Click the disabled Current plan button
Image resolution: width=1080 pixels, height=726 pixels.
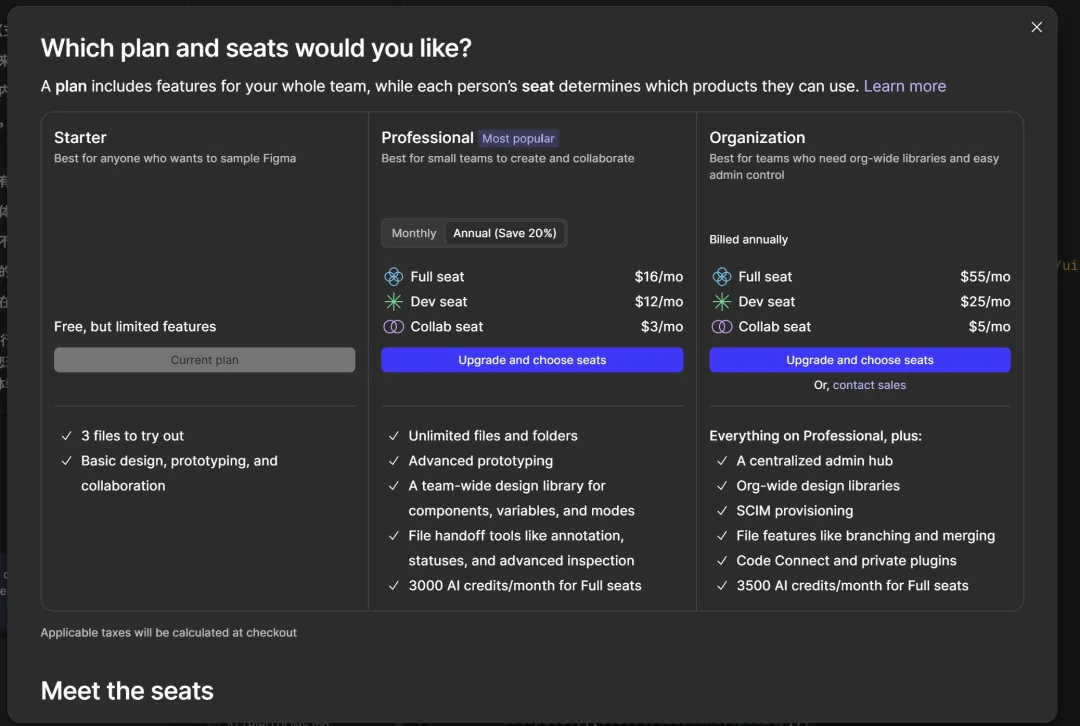(204, 360)
